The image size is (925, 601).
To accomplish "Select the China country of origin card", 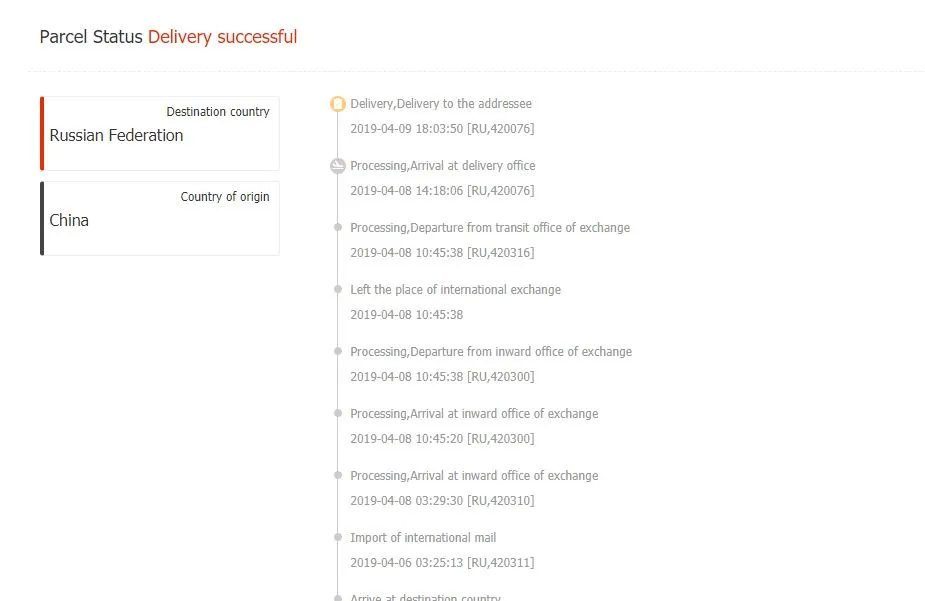I will (159, 218).
